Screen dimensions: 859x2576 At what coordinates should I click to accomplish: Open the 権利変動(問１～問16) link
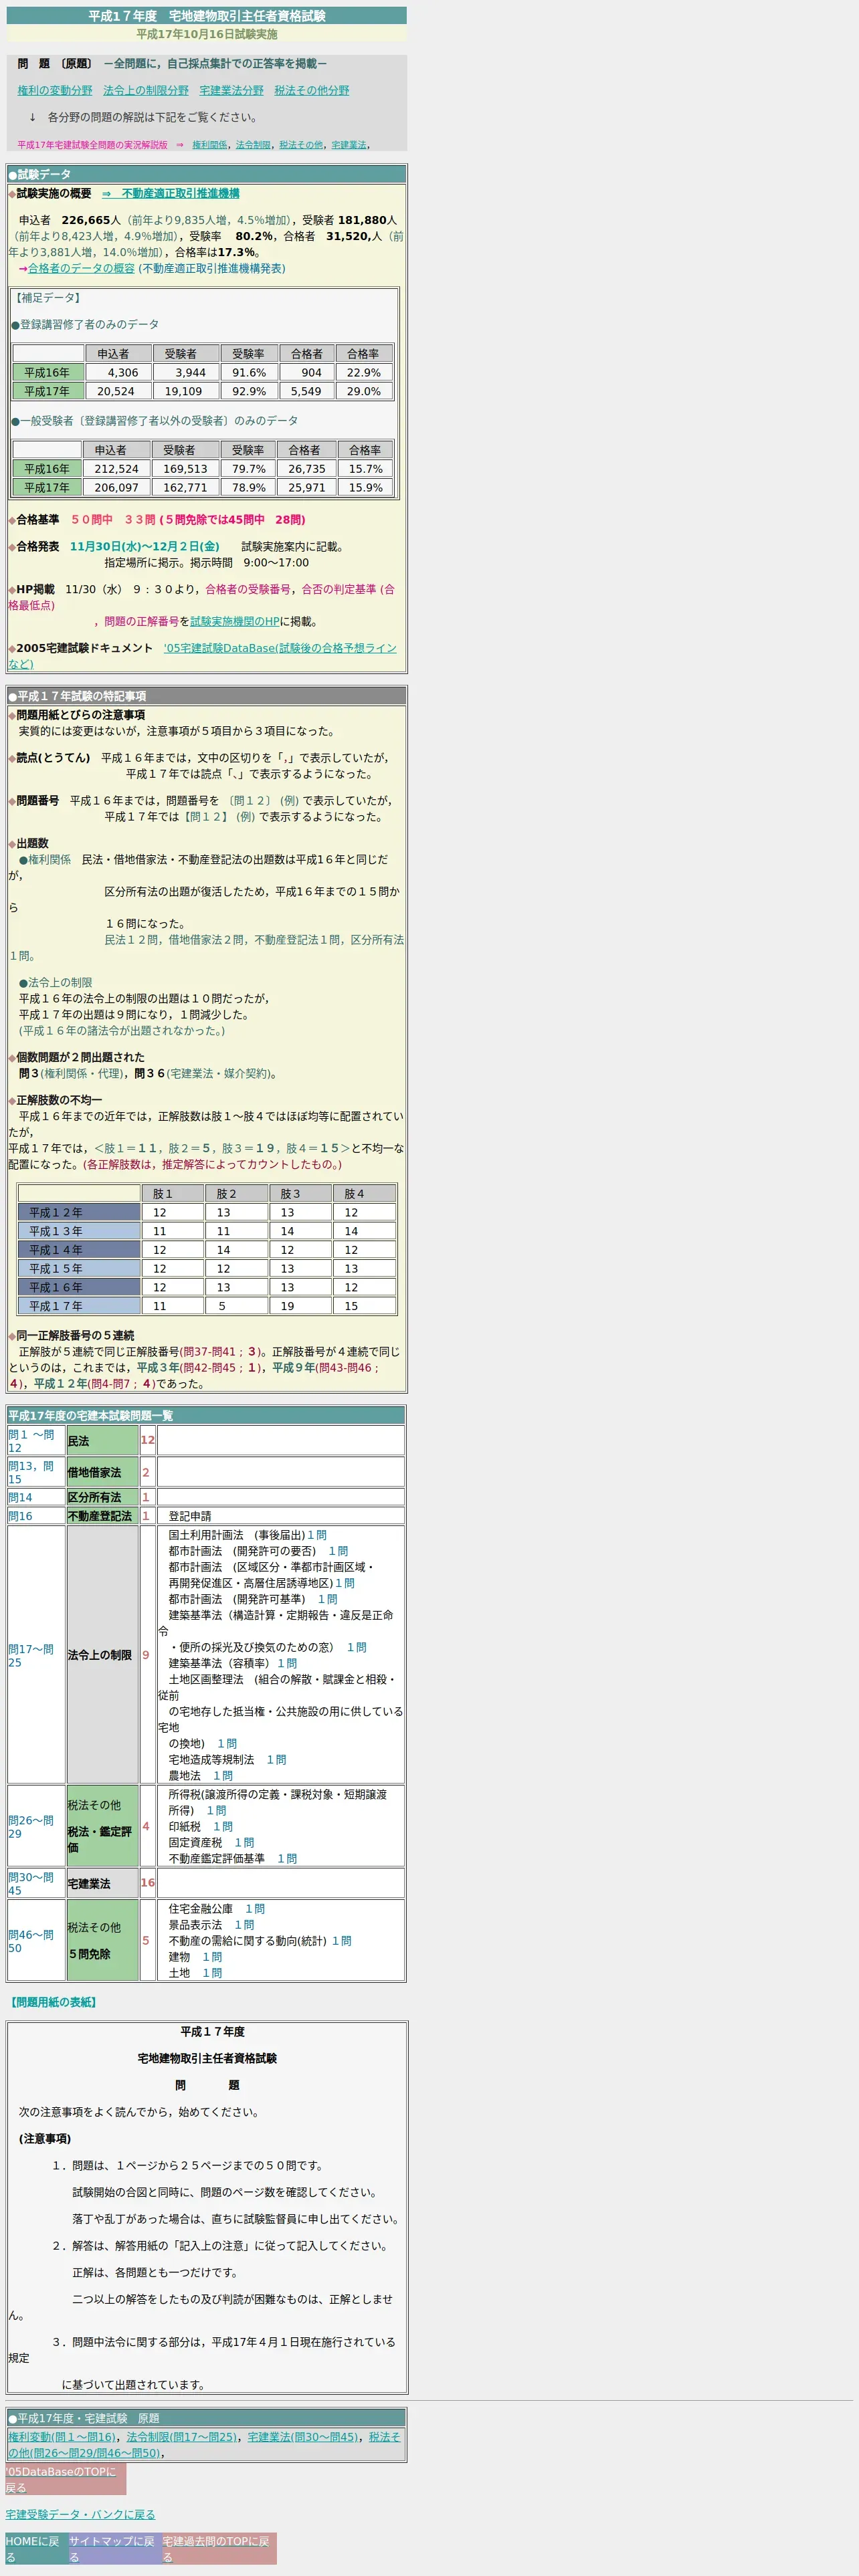pos(62,2437)
